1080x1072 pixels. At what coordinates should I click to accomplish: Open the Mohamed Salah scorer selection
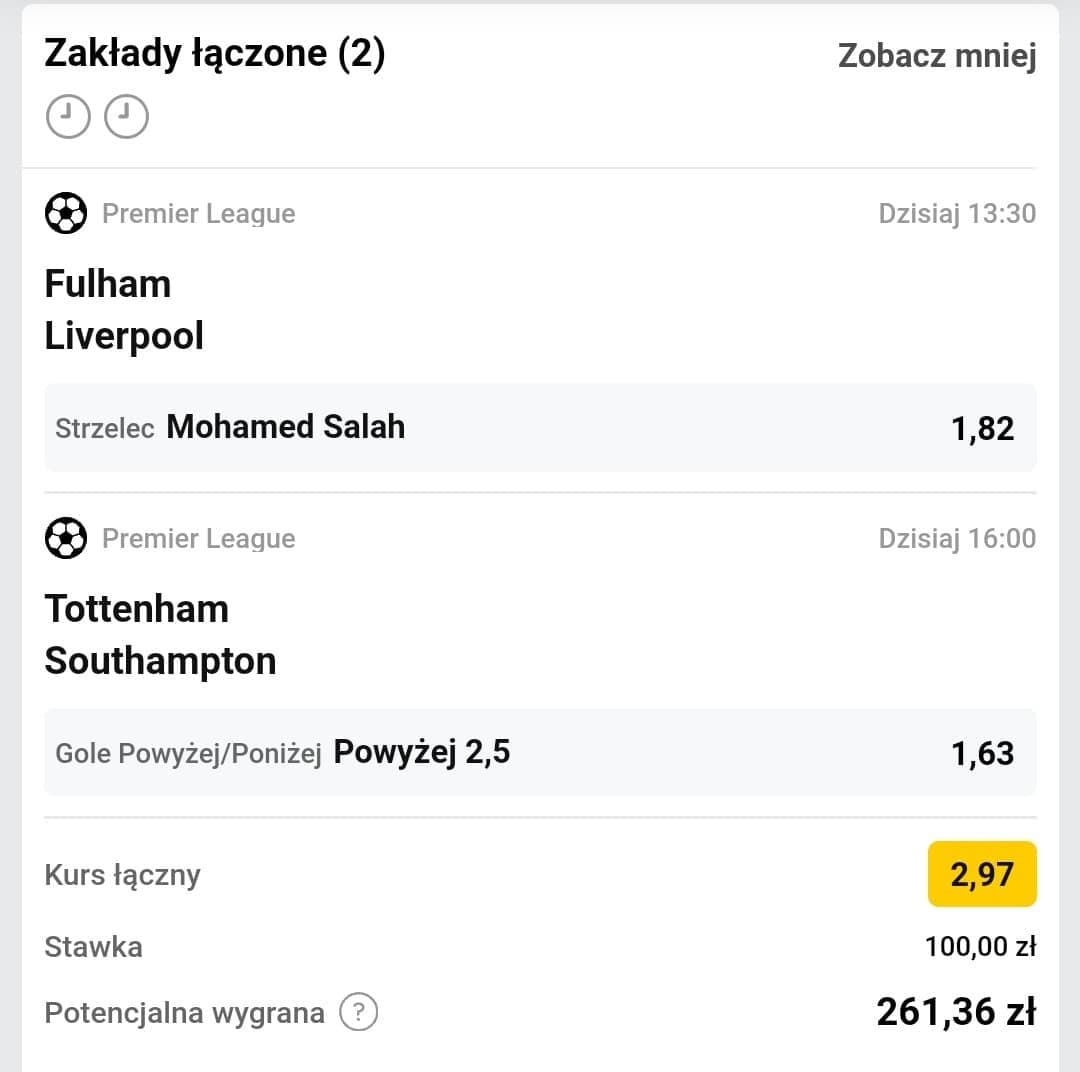click(x=285, y=427)
